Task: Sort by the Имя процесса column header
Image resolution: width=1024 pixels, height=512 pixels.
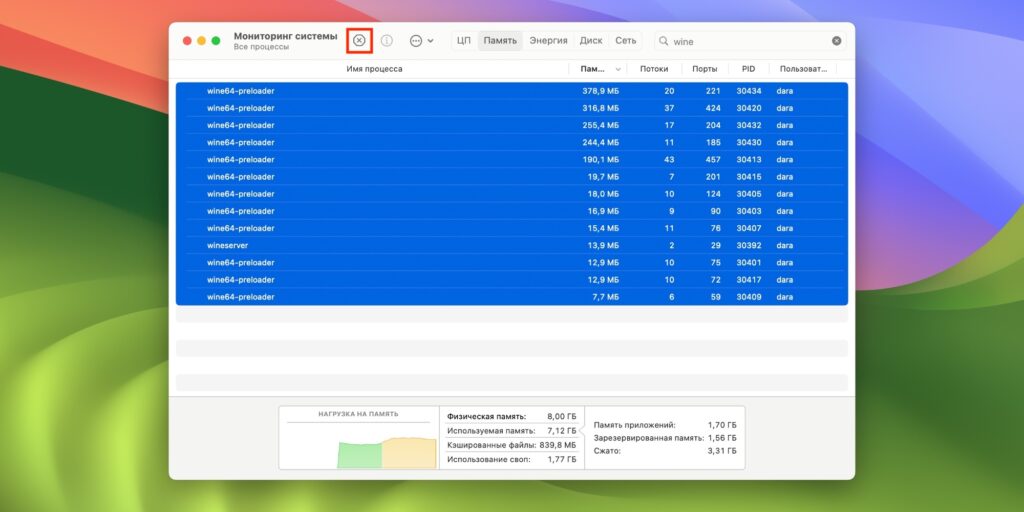Action: pyautogui.click(x=374, y=69)
